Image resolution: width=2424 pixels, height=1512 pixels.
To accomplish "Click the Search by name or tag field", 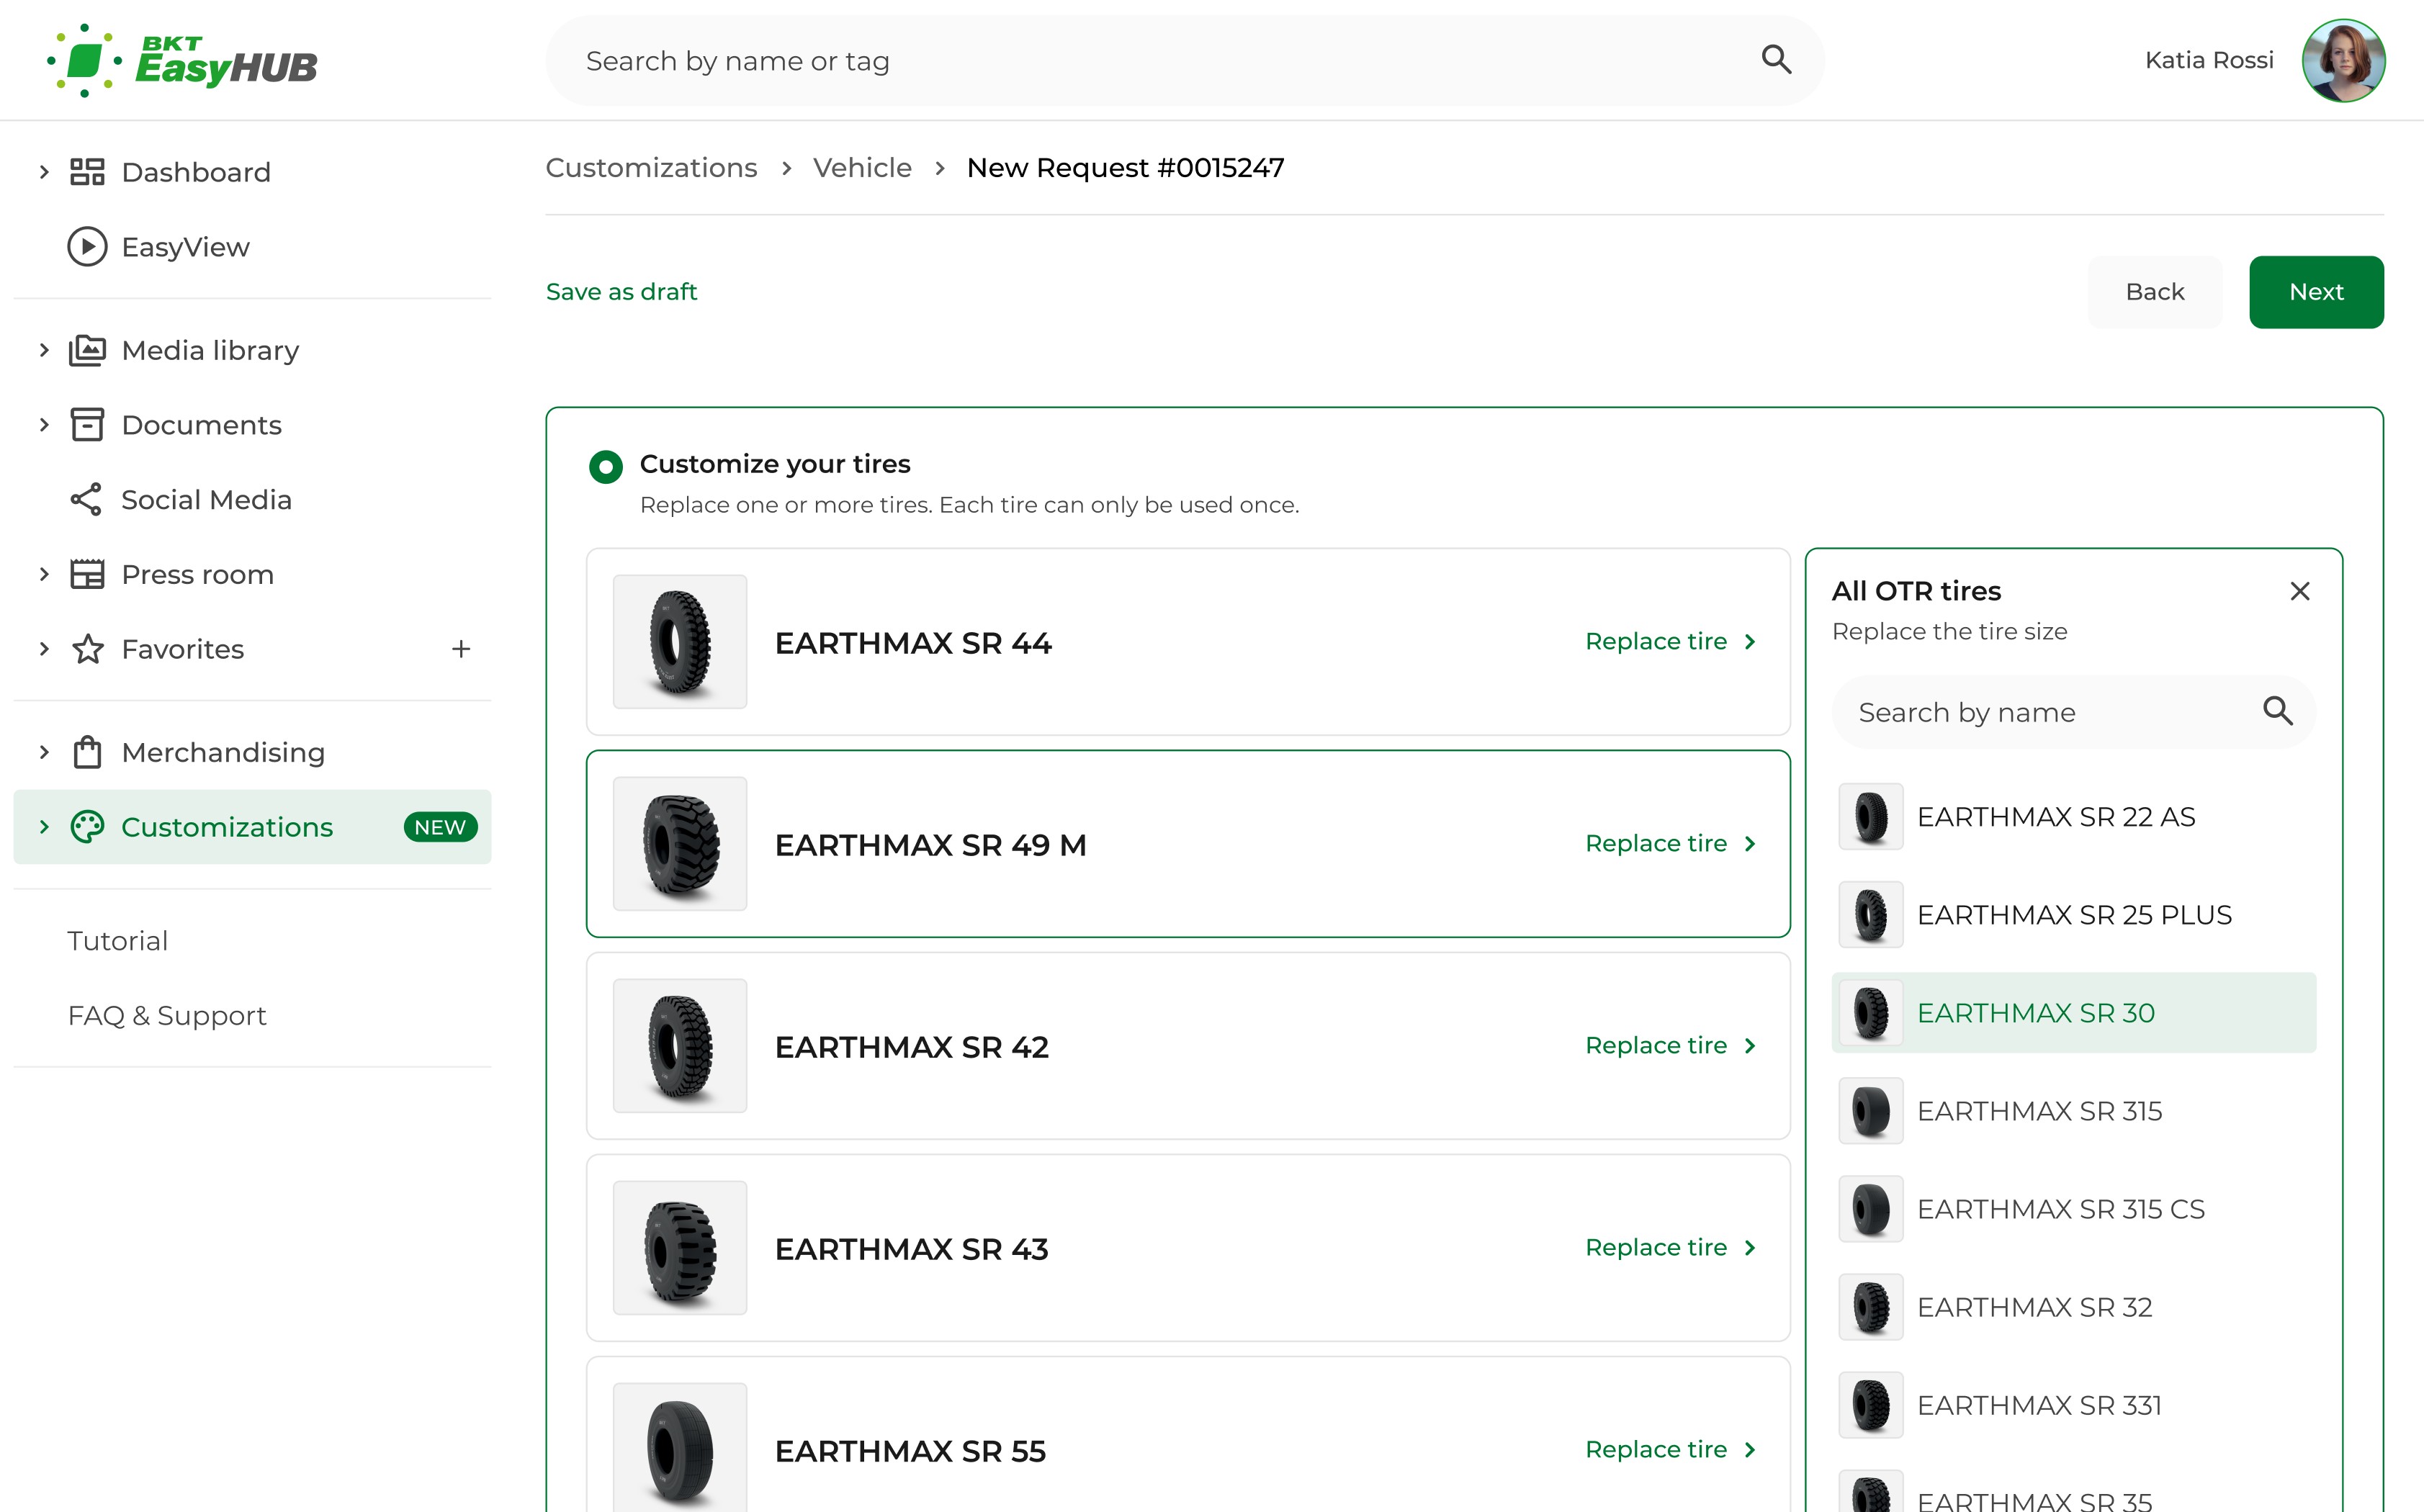I will (1185, 60).
